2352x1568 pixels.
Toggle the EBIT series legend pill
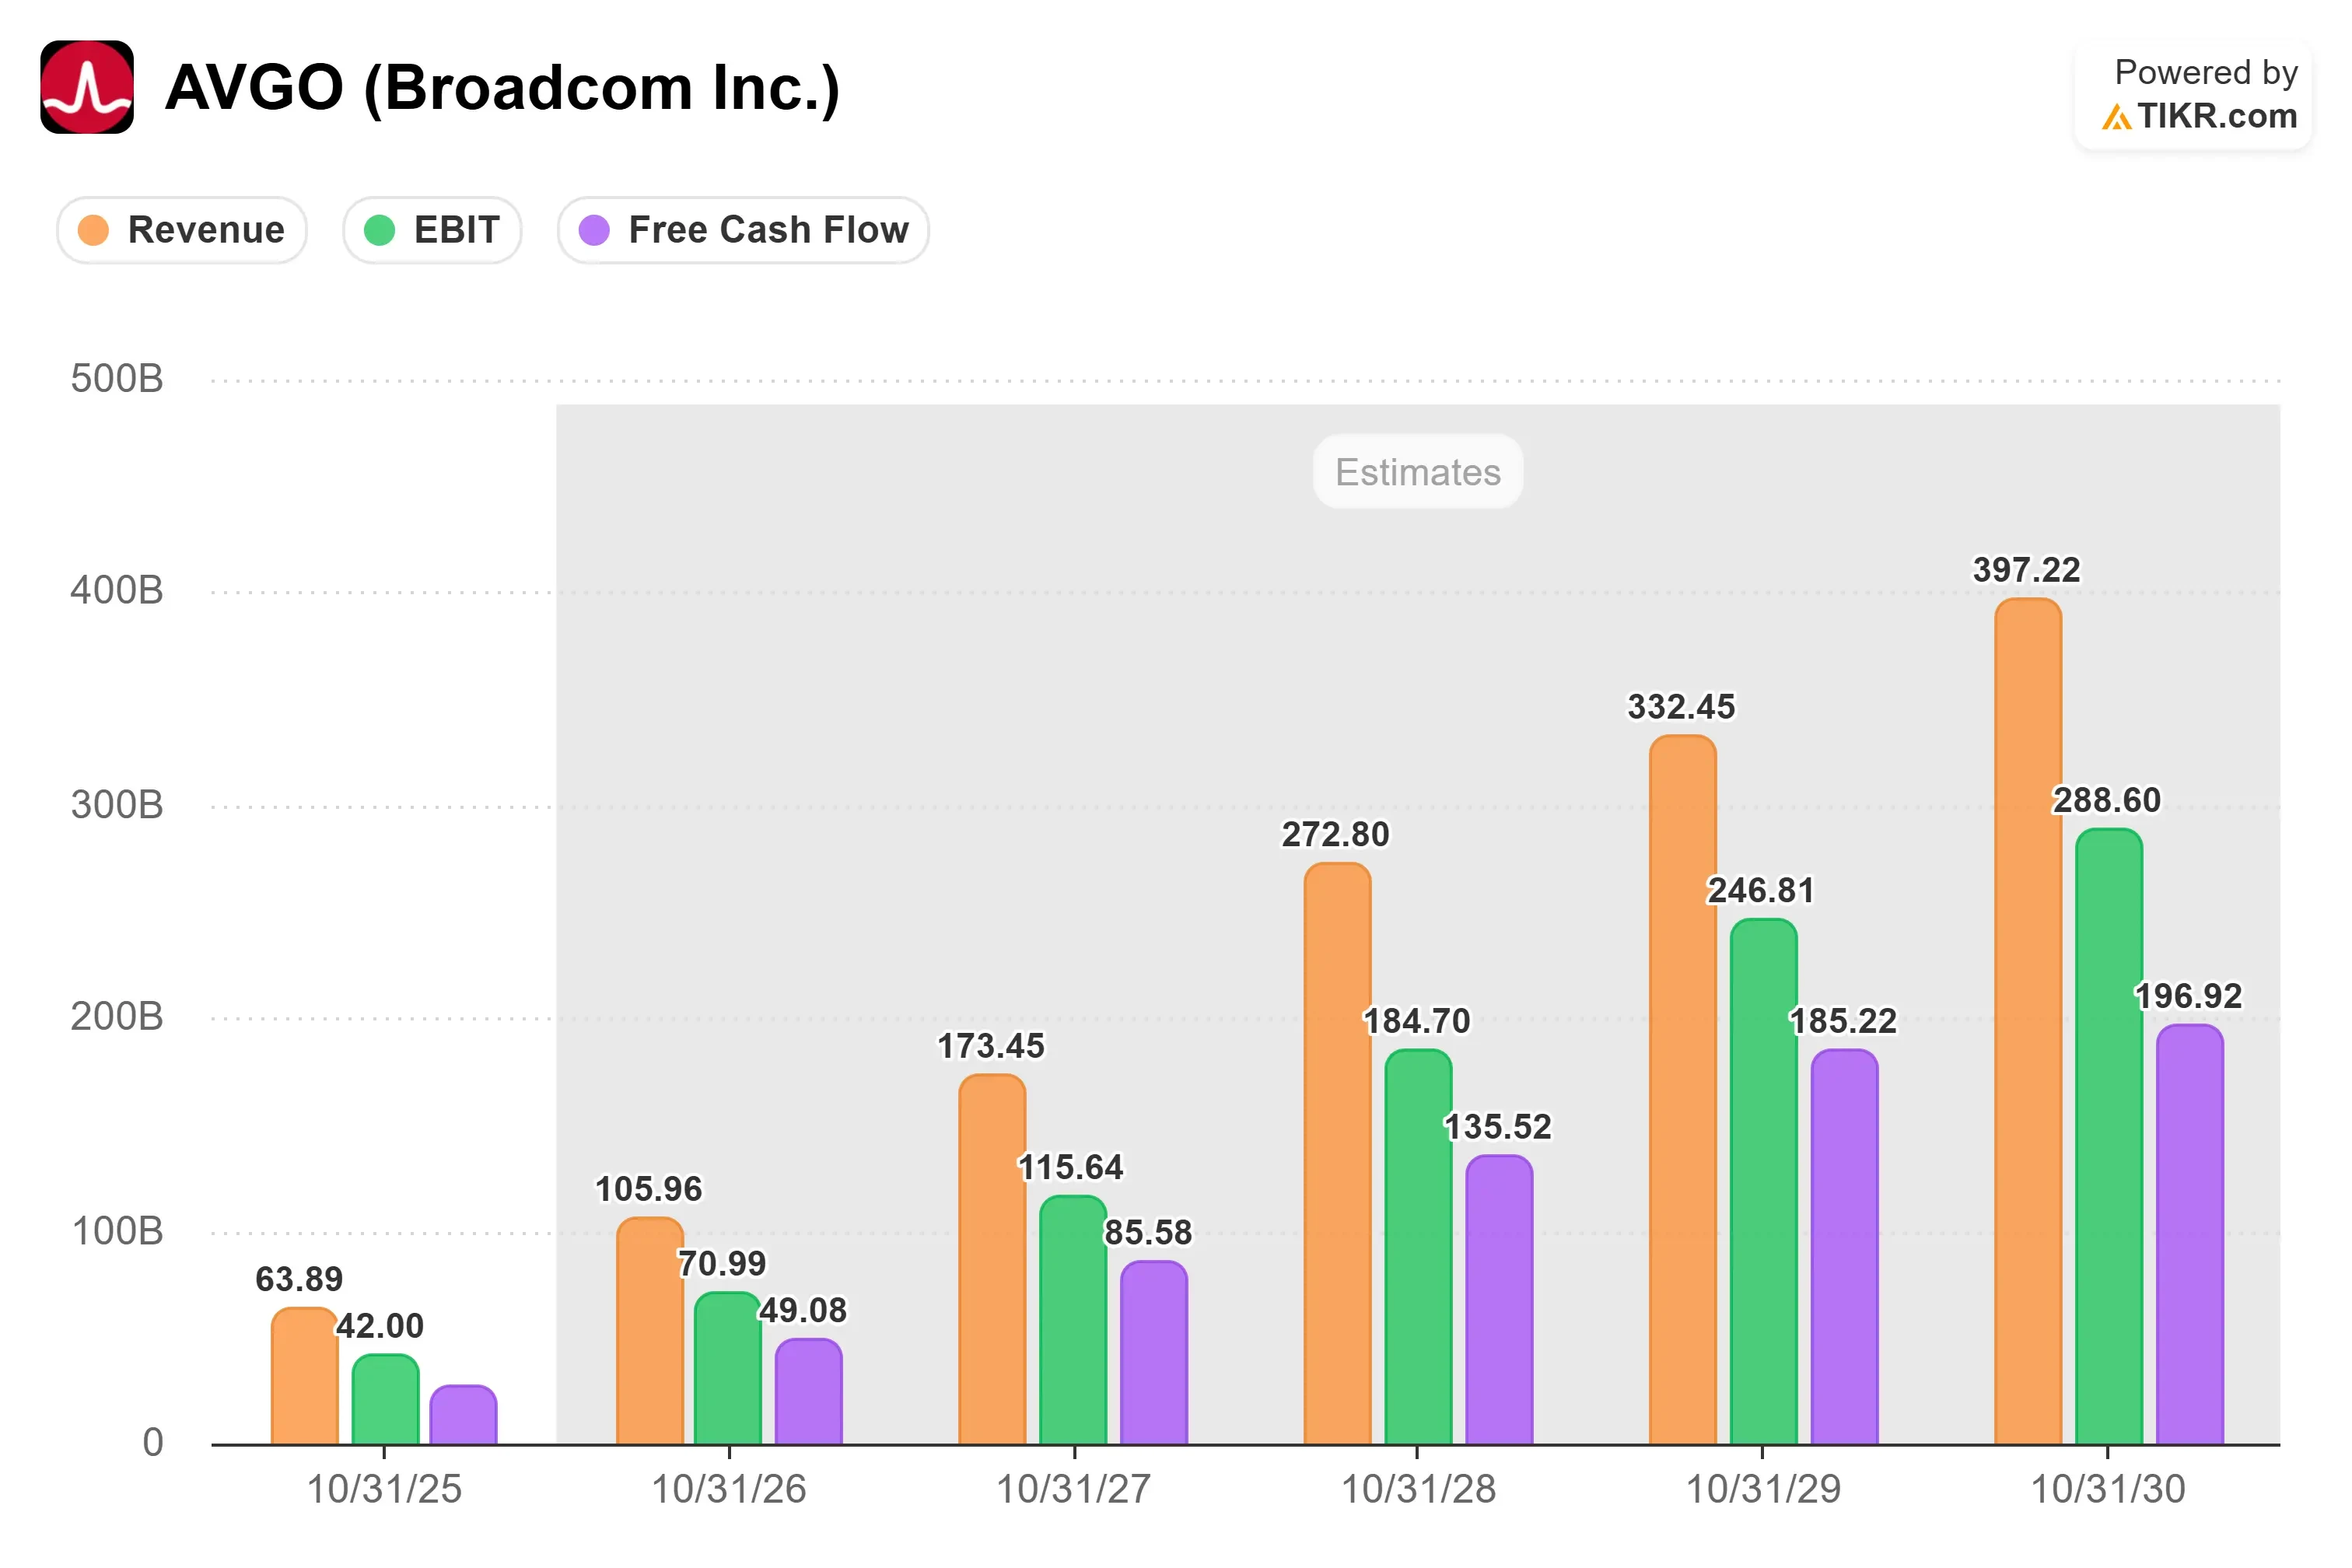point(432,230)
